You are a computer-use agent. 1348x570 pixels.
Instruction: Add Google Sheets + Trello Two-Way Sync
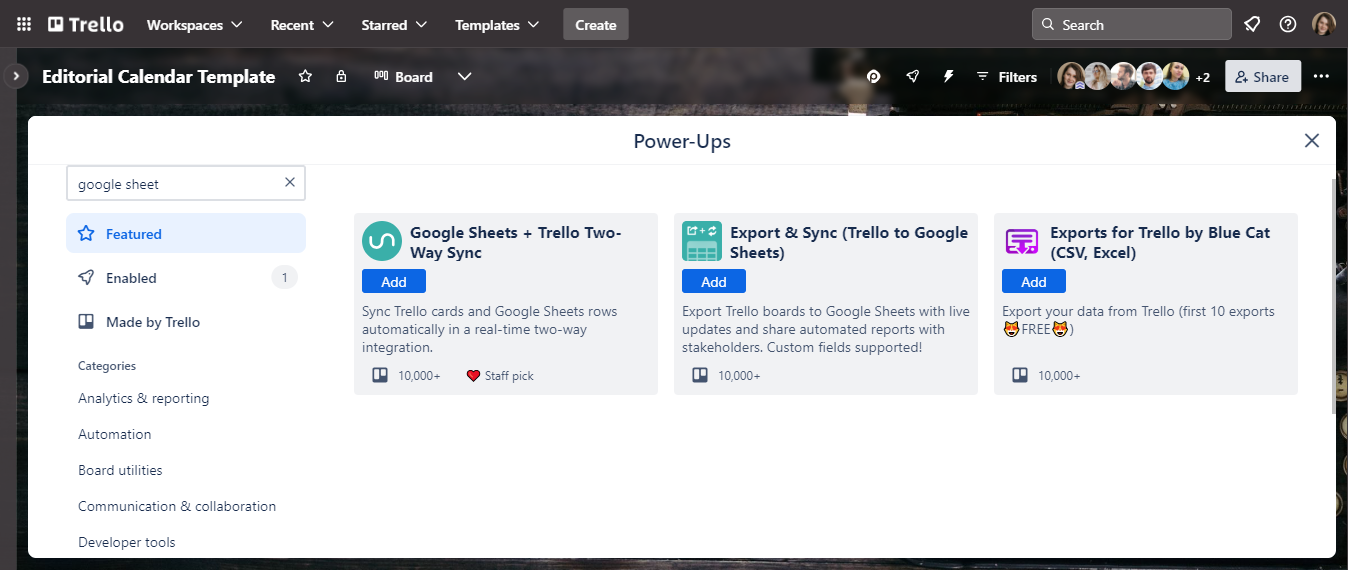click(394, 282)
